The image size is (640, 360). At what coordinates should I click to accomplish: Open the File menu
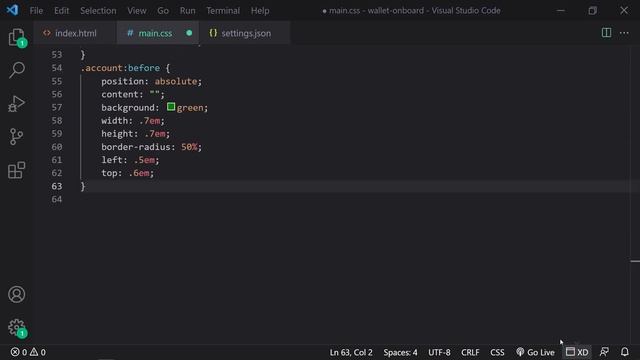point(36,11)
